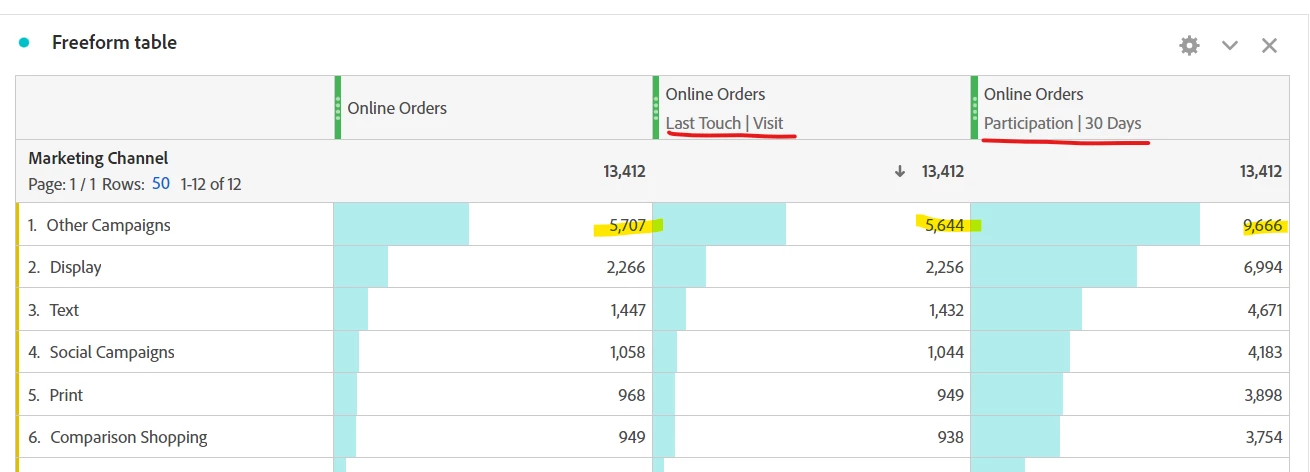This screenshot has height=472, width=1310.
Task: Click value 949 in Comparison Shopping row
Action: pos(632,437)
